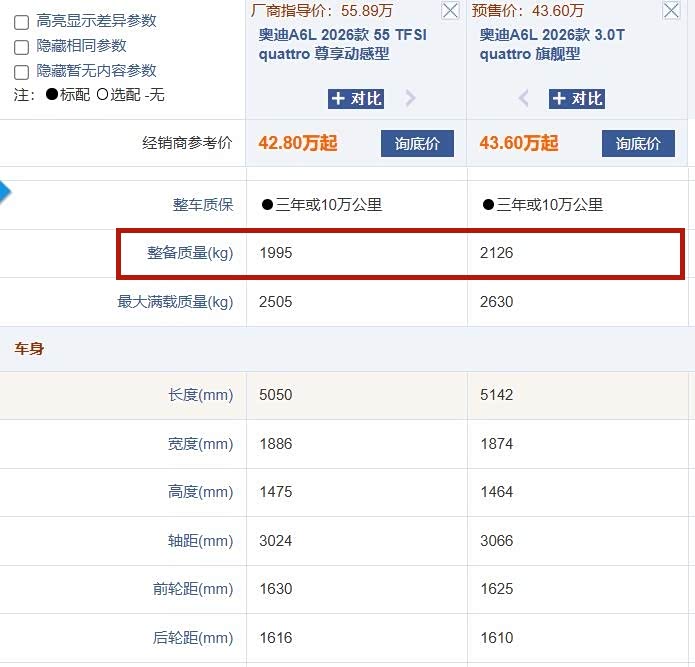Click the 43.60万起 dealer price

click(x=519, y=143)
